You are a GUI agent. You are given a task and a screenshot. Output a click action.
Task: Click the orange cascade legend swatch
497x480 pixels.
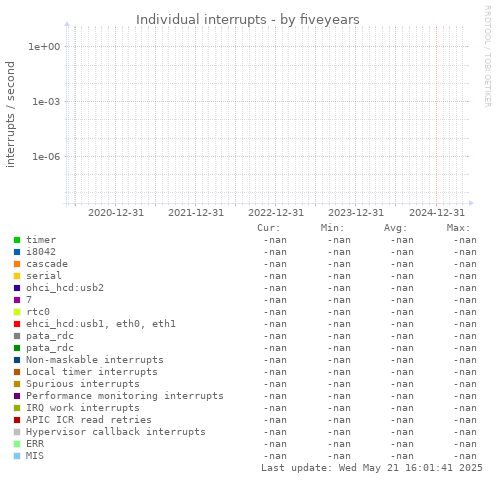[x=17, y=264]
